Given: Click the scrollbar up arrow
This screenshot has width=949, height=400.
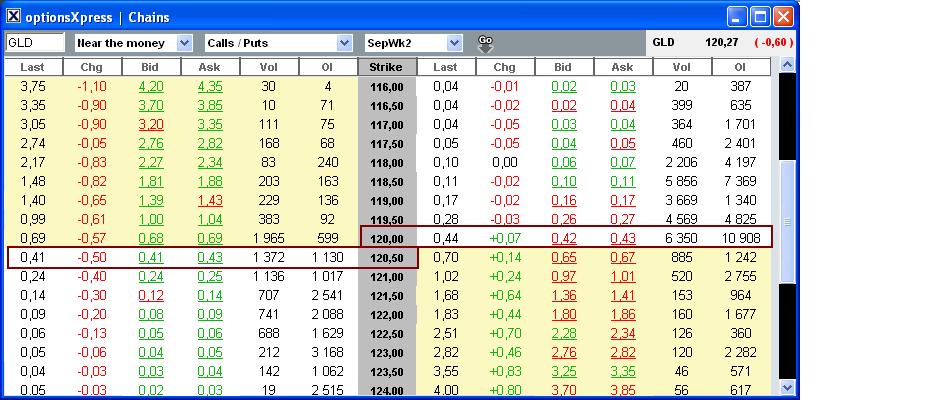Looking at the screenshot, I should [x=787, y=66].
